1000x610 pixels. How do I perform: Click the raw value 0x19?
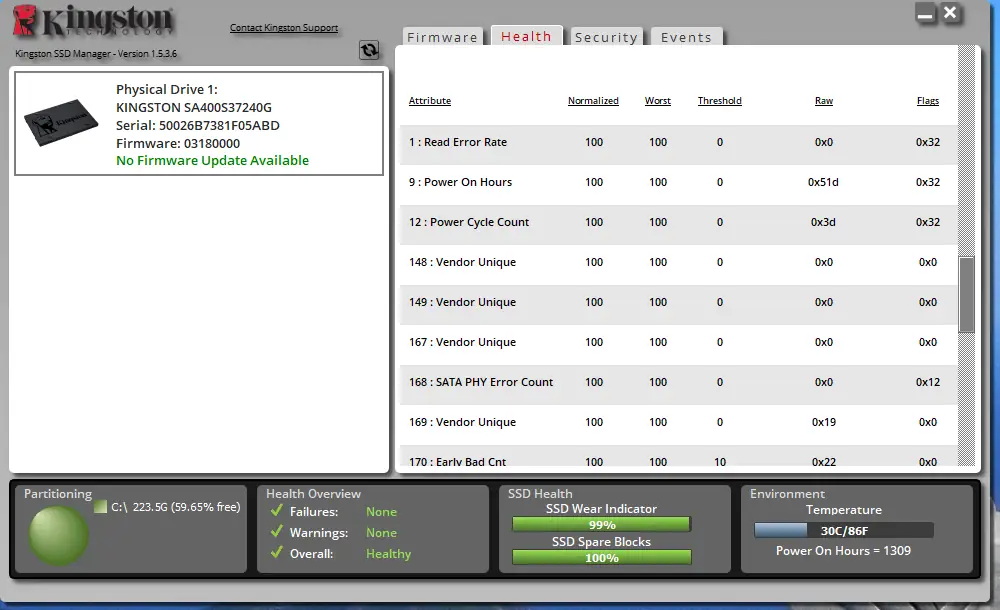[823, 422]
